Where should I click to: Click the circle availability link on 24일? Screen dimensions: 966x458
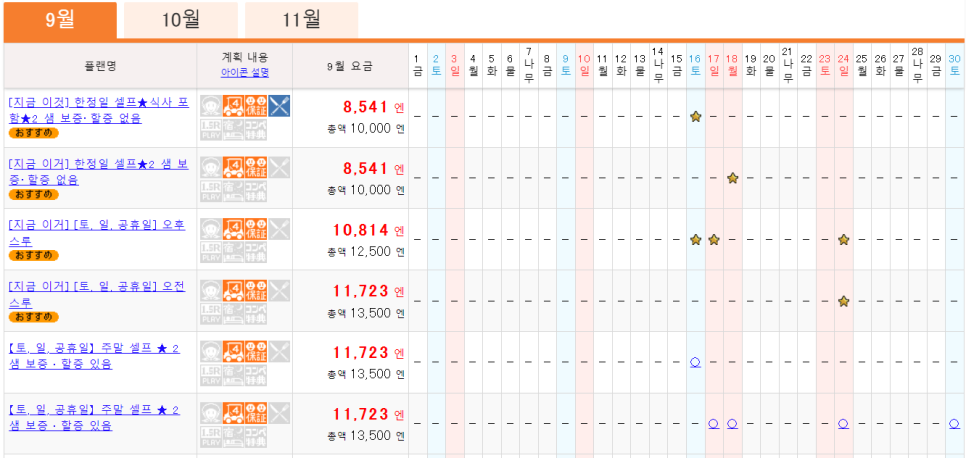tap(843, 424)
